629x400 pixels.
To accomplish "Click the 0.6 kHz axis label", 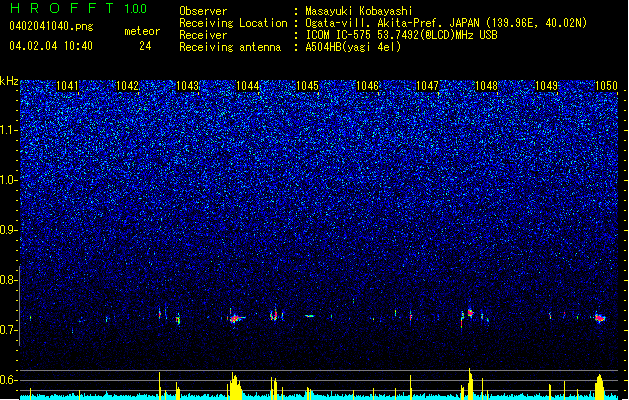I will (8, 380).
